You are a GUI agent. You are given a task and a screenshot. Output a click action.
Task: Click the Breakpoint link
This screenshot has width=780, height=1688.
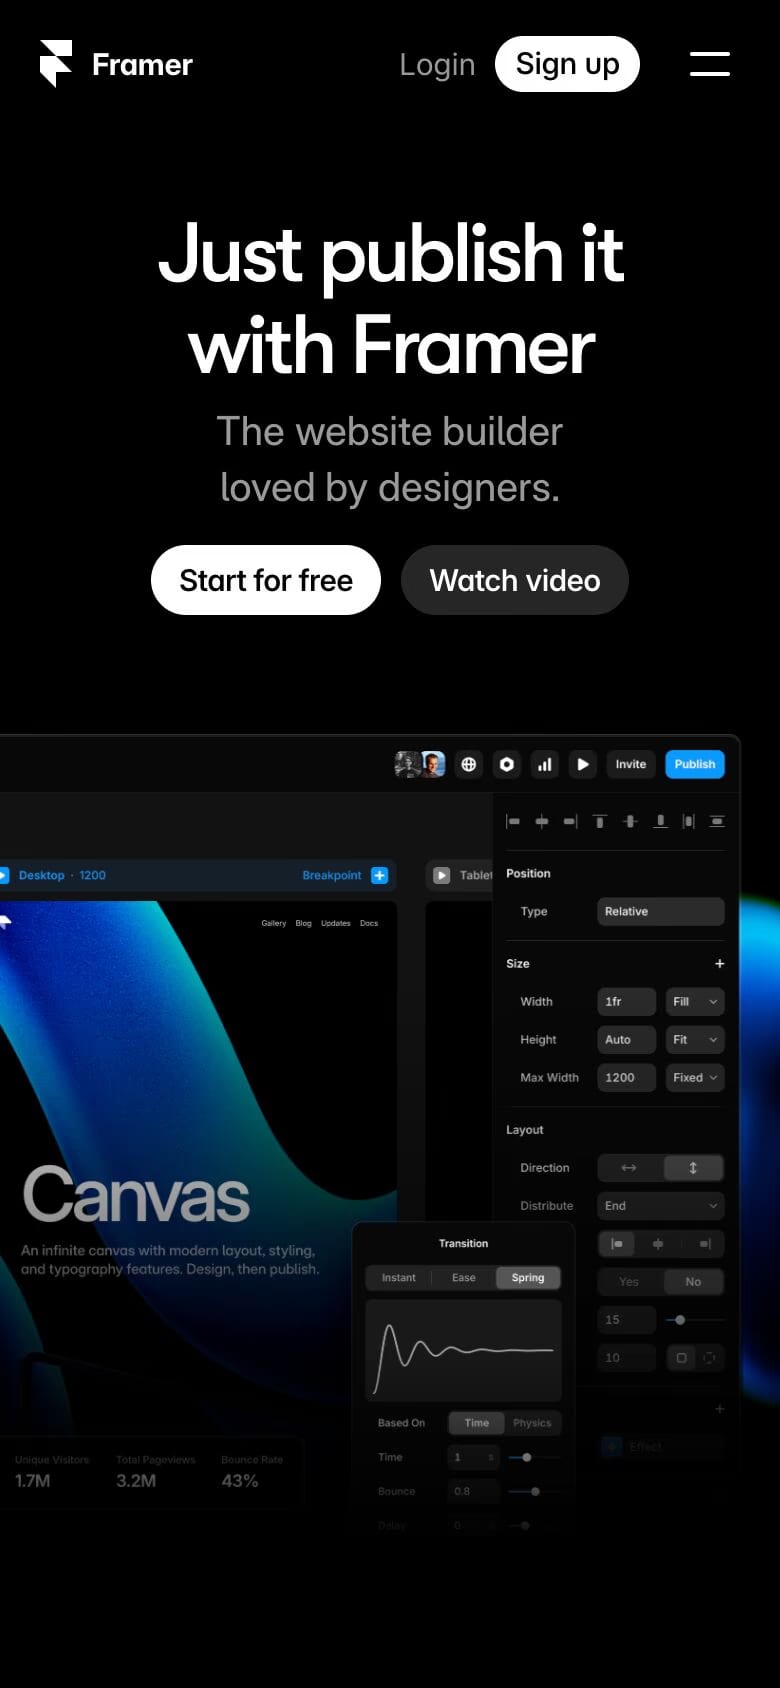(x=332, y=875)
